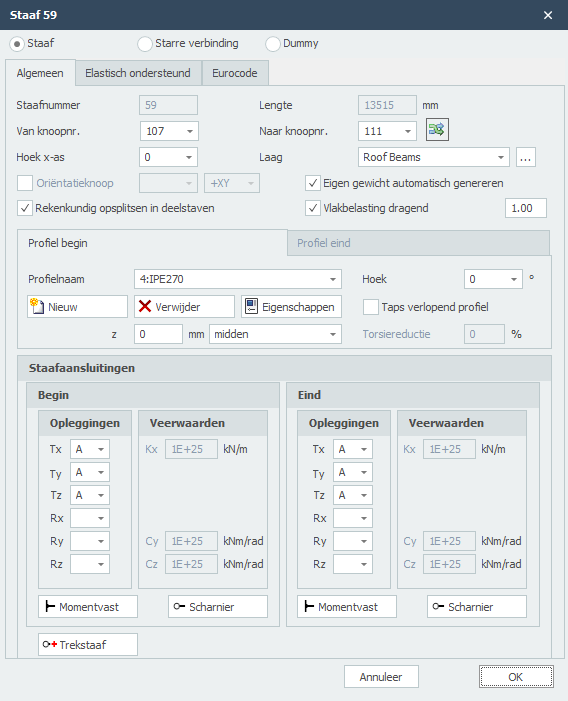568x701 pixels.
Task: Expand the Laag Roof Beams dropdown
Action: pyautogui.click(x=501, y=157)
